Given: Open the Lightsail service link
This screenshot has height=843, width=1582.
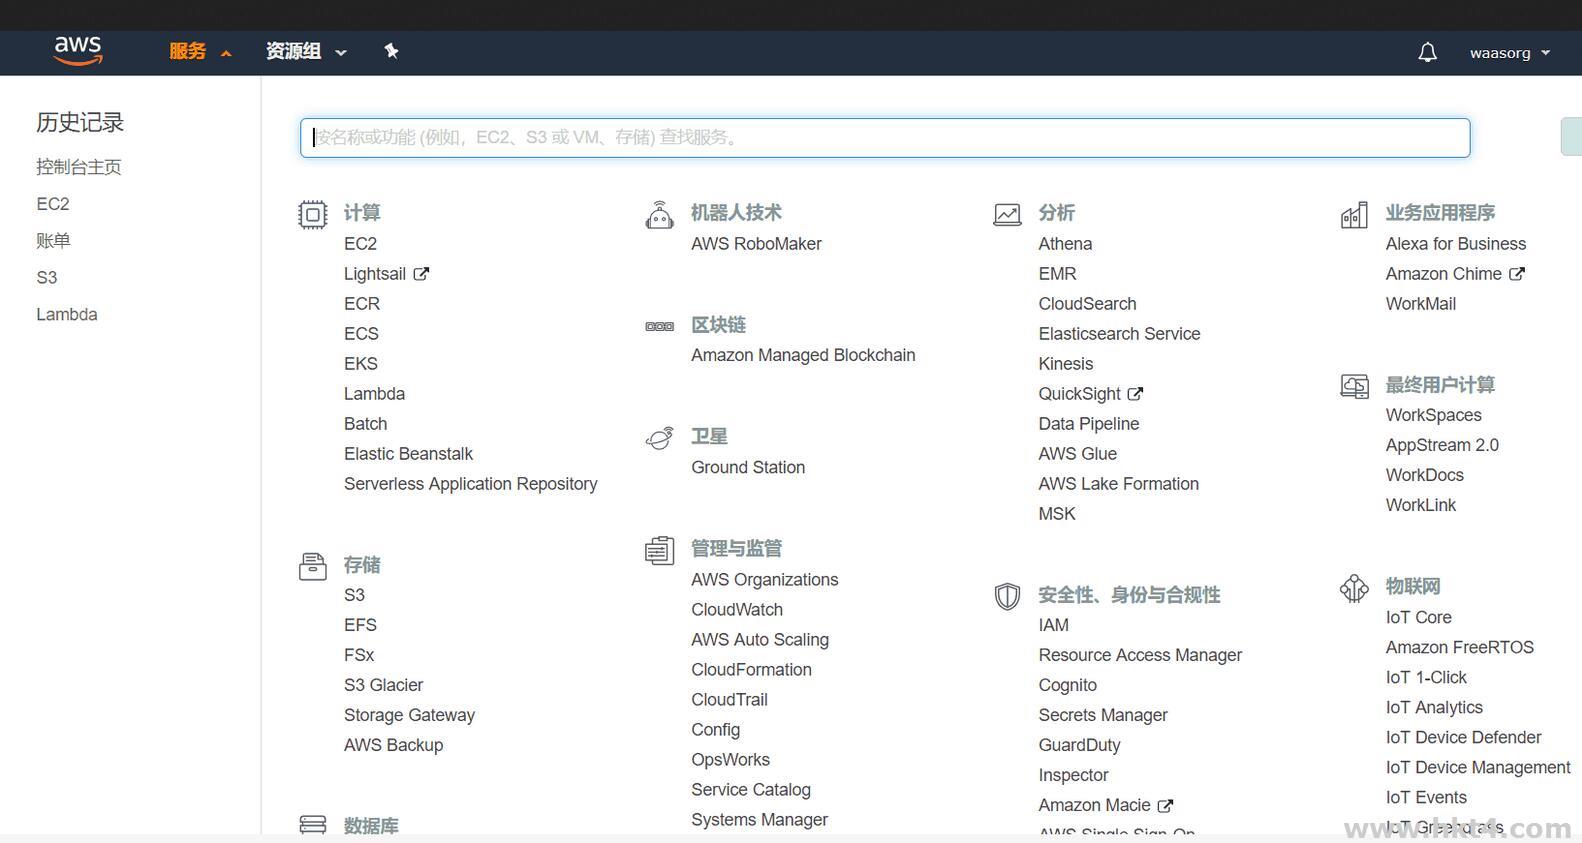Looking at the screenshot, I should pos(375,274).
